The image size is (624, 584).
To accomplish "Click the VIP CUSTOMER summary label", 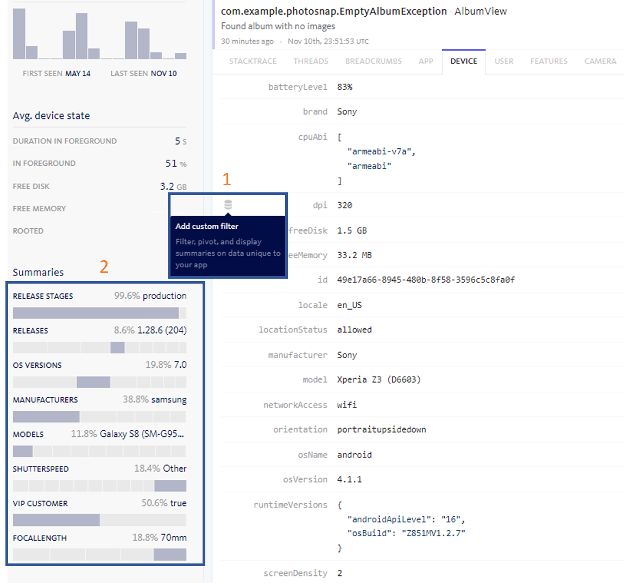I will tap(40, 504).
